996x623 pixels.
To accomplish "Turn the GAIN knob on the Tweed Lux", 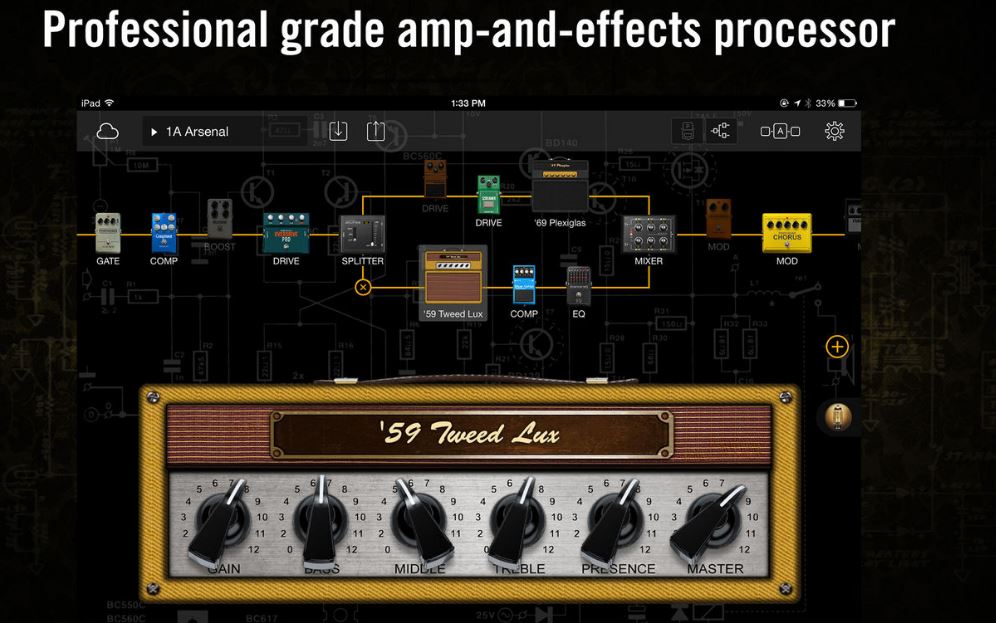I will (226, 521).
